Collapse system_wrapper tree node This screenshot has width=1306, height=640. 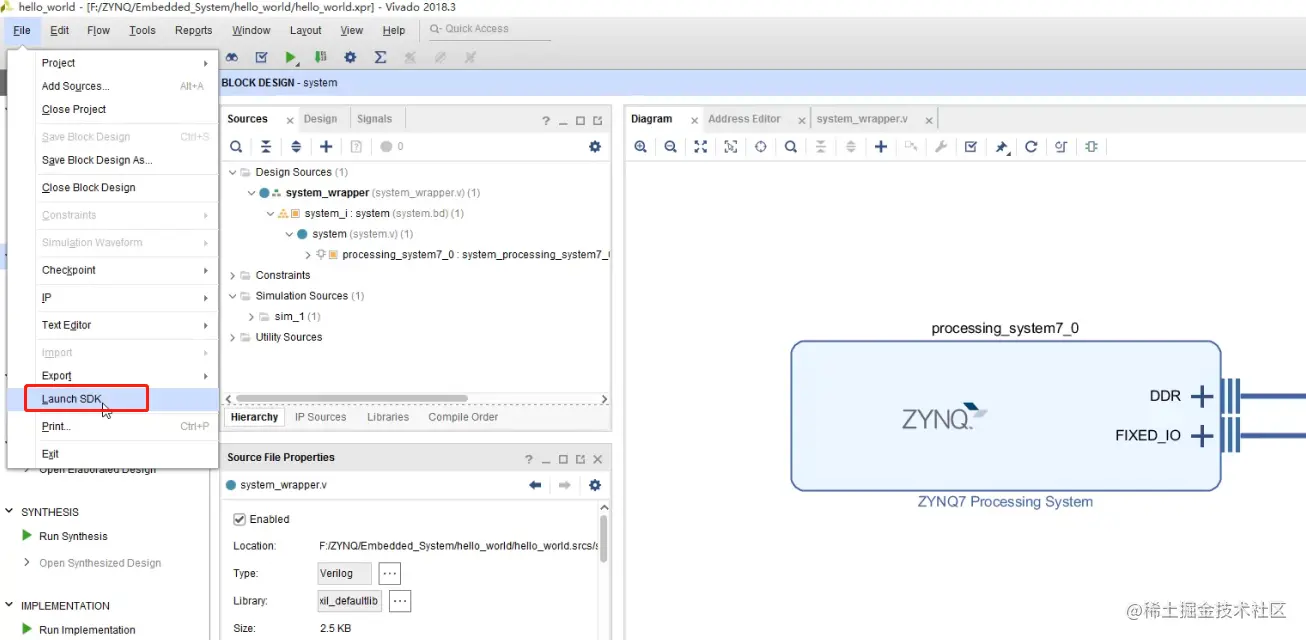[x=251, y=193]
